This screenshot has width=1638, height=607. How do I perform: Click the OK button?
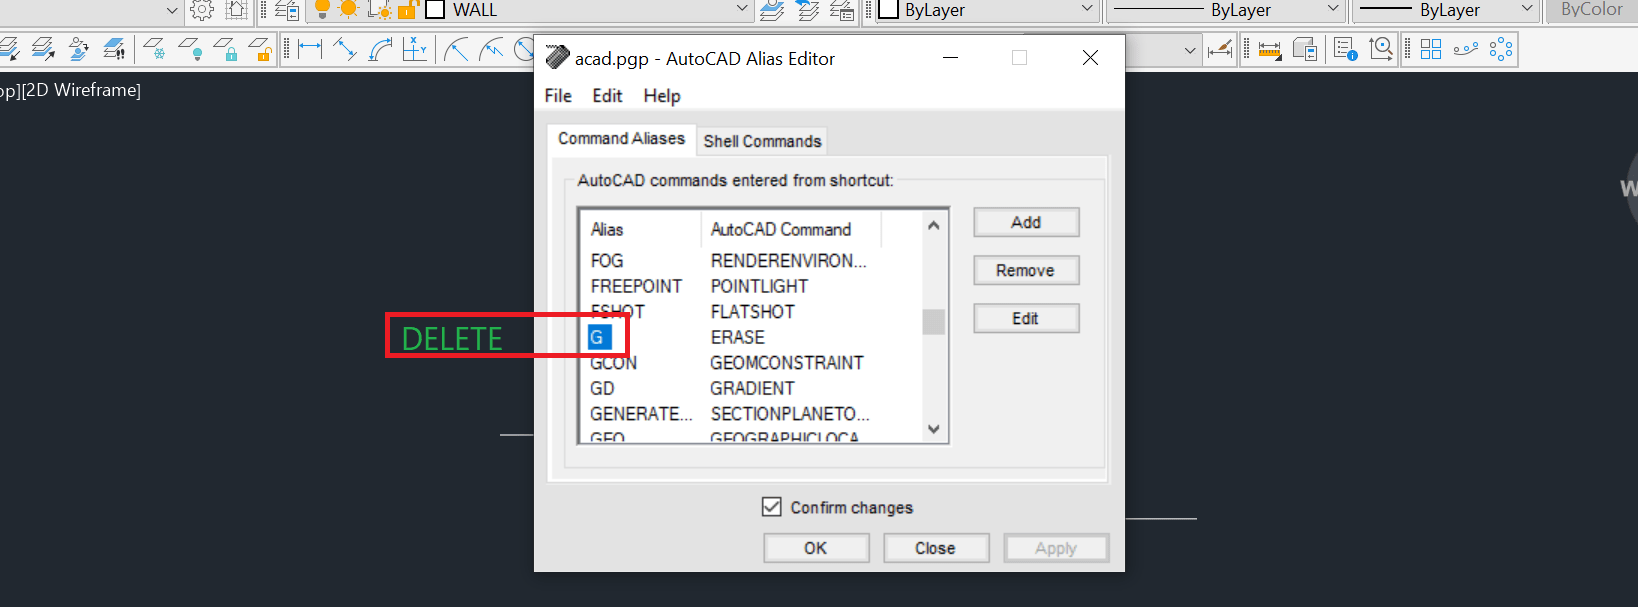pos(816,548)
